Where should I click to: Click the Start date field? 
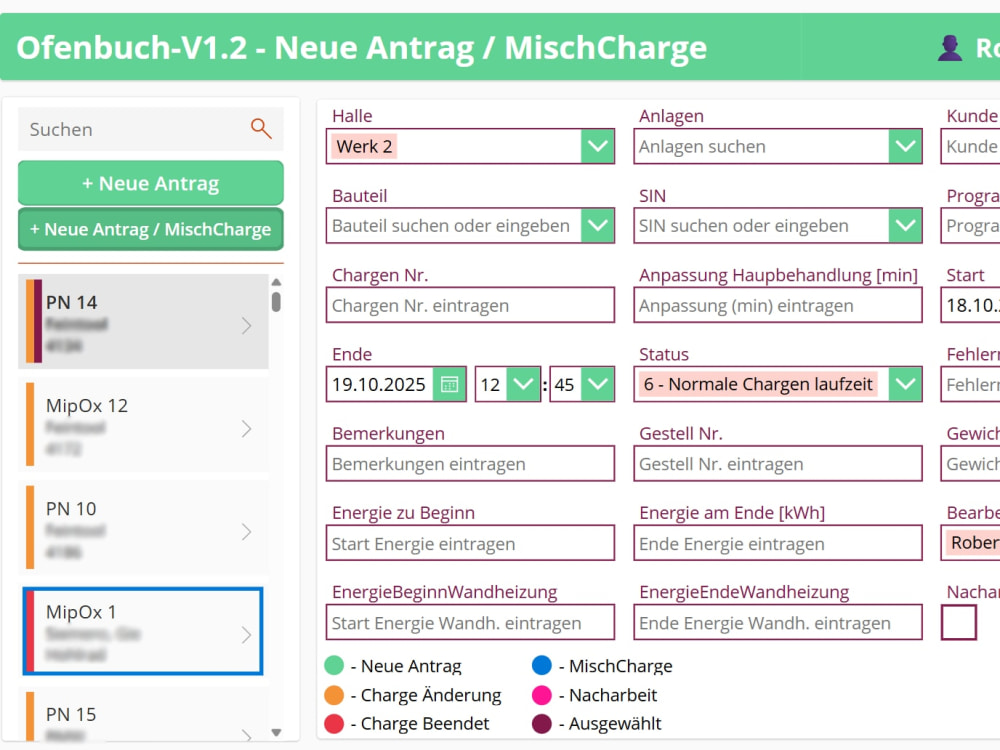tap(971, 305)
